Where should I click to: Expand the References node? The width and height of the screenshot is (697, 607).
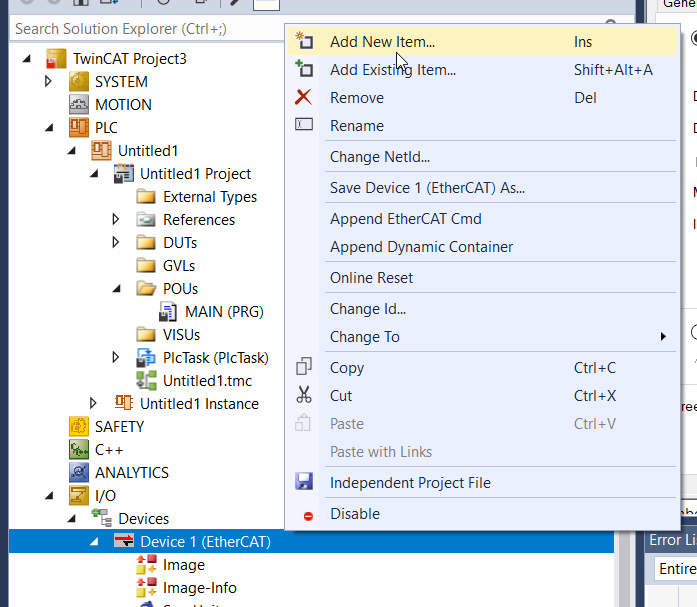(x=116, y=220)
